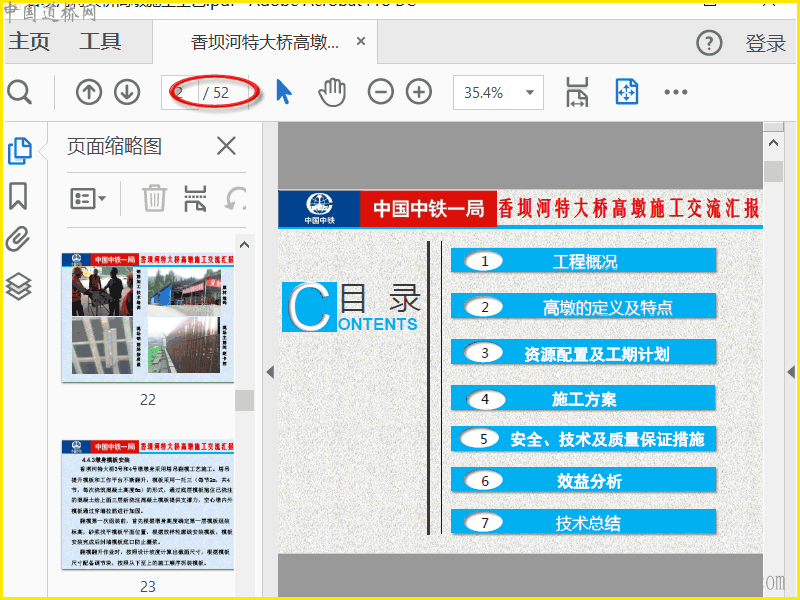Image resolution: width=800 pixels, height=600 pixels.
Task: Close the page thumbnails panel
Action: pyautogui.click(x=226, y=146)
